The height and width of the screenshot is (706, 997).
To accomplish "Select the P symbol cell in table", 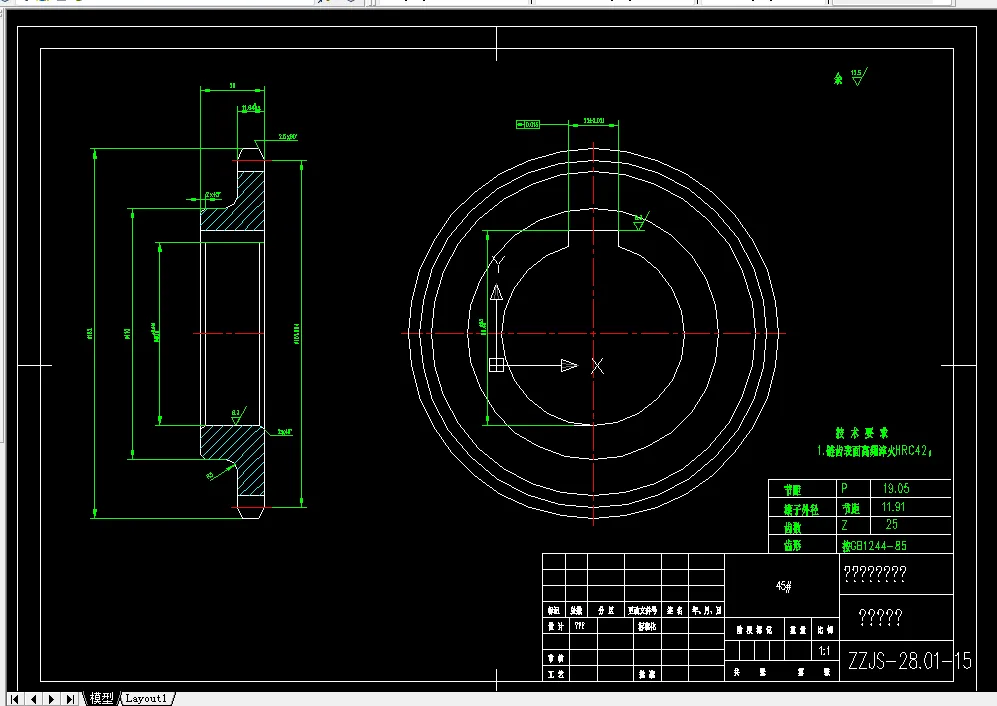I will (x=844, y=488).
